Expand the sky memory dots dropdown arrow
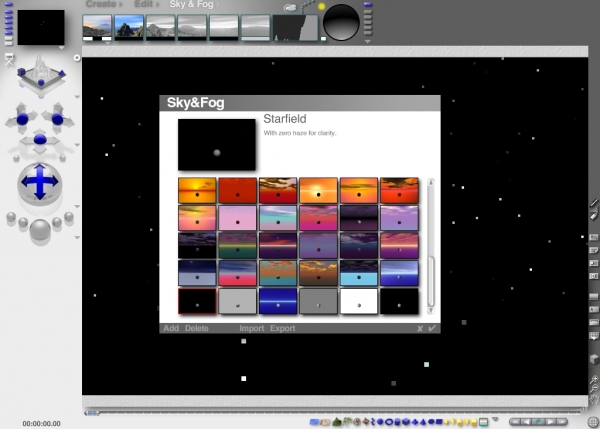Screen dimensions: 600x429 tap(367, 41)
